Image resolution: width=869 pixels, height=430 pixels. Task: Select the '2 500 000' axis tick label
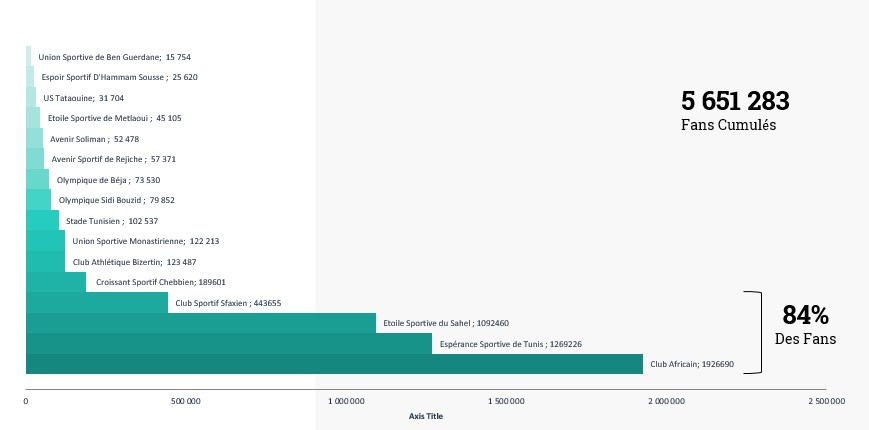[826, 401]
